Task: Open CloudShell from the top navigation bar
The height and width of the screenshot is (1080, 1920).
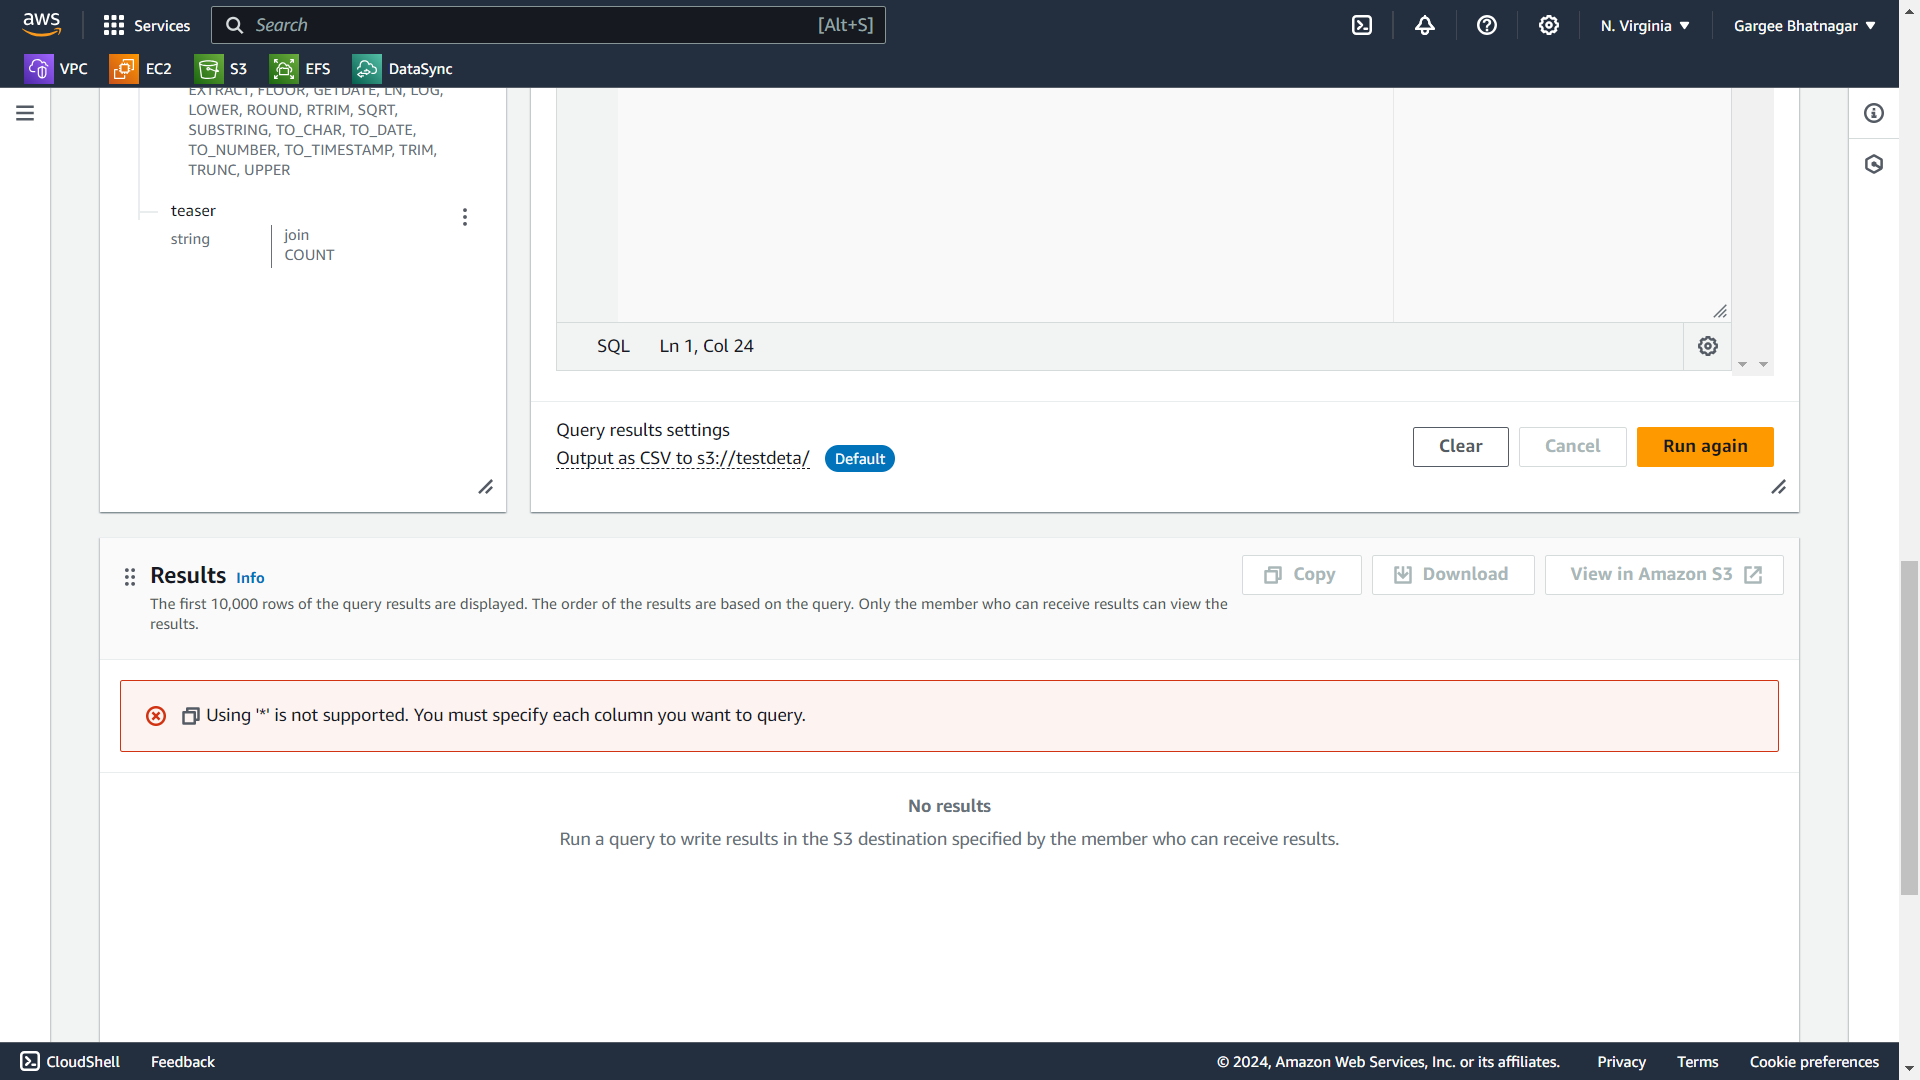Action: (x=1362, y=26)
